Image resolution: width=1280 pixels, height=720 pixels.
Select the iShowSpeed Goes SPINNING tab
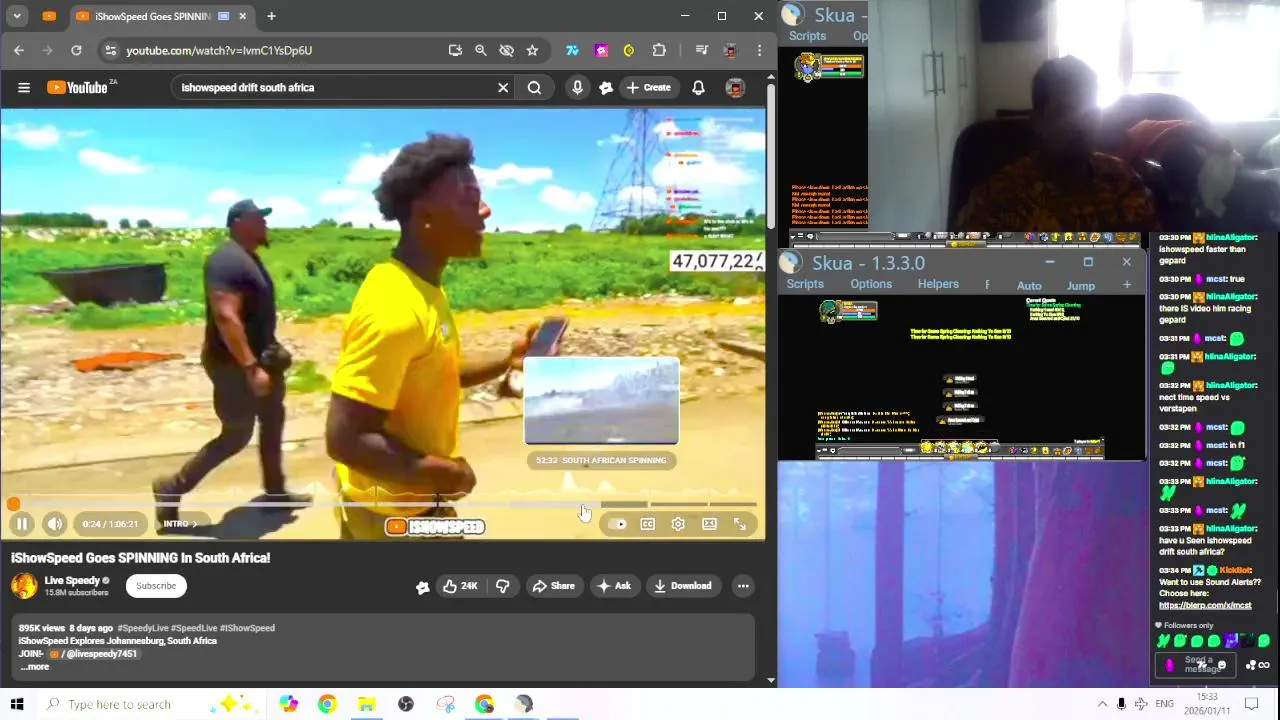152,16
